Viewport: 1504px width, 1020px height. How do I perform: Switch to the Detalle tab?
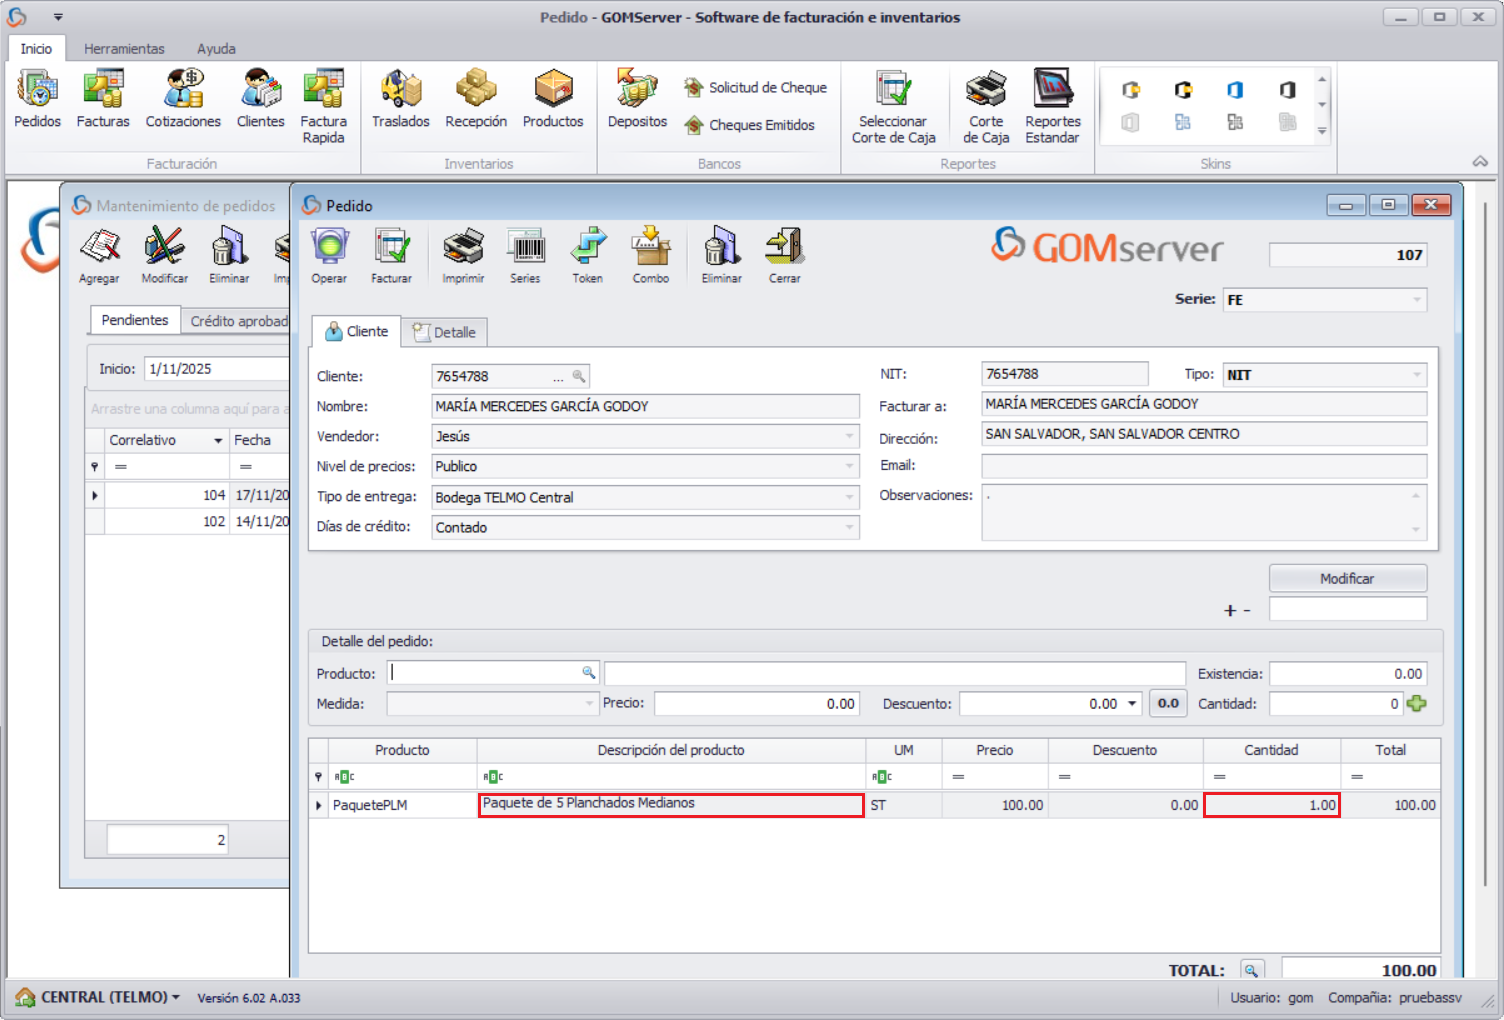pos(445,332)
